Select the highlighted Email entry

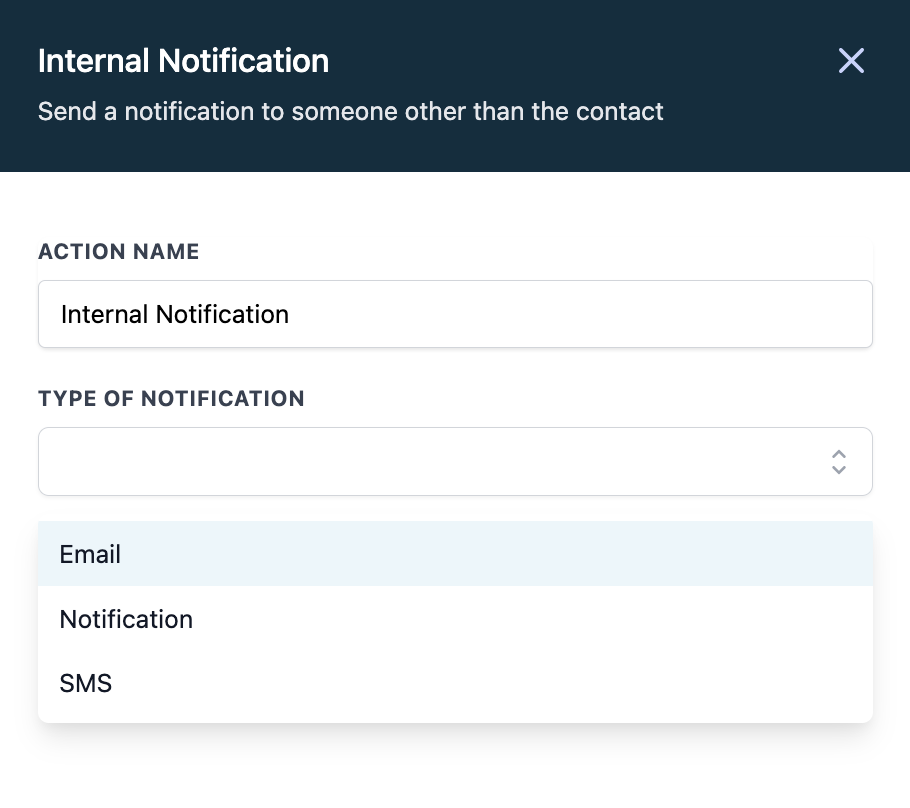coord(455,554)
